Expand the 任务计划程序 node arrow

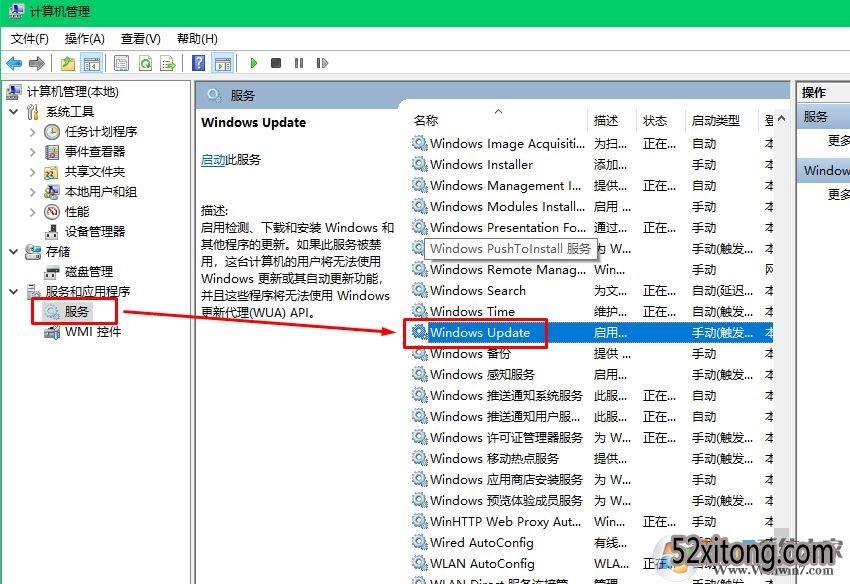tap(33, 132)
